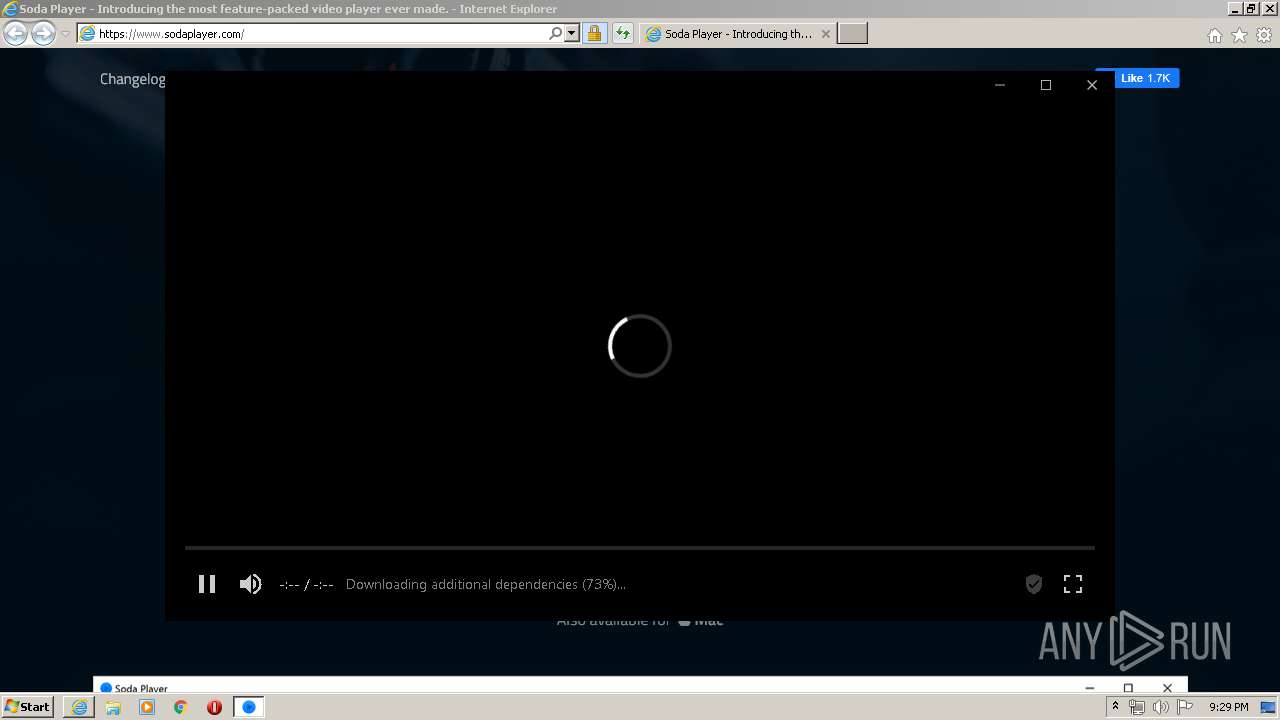
Task: Minimize the Internet Explorer window
Action: click(x=1235, y=8)
